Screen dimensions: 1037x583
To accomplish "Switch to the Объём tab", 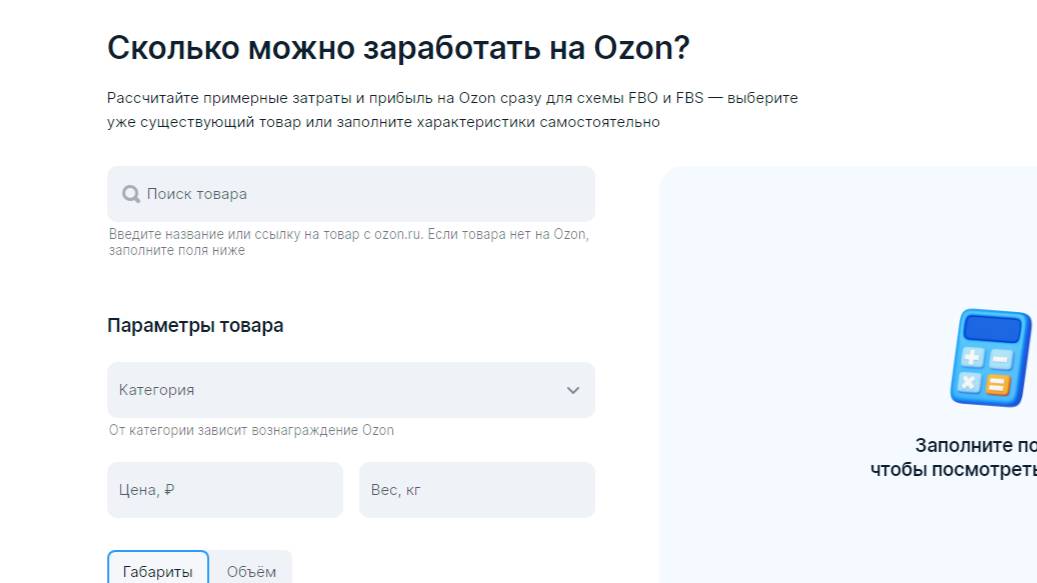I will point(251,571).
